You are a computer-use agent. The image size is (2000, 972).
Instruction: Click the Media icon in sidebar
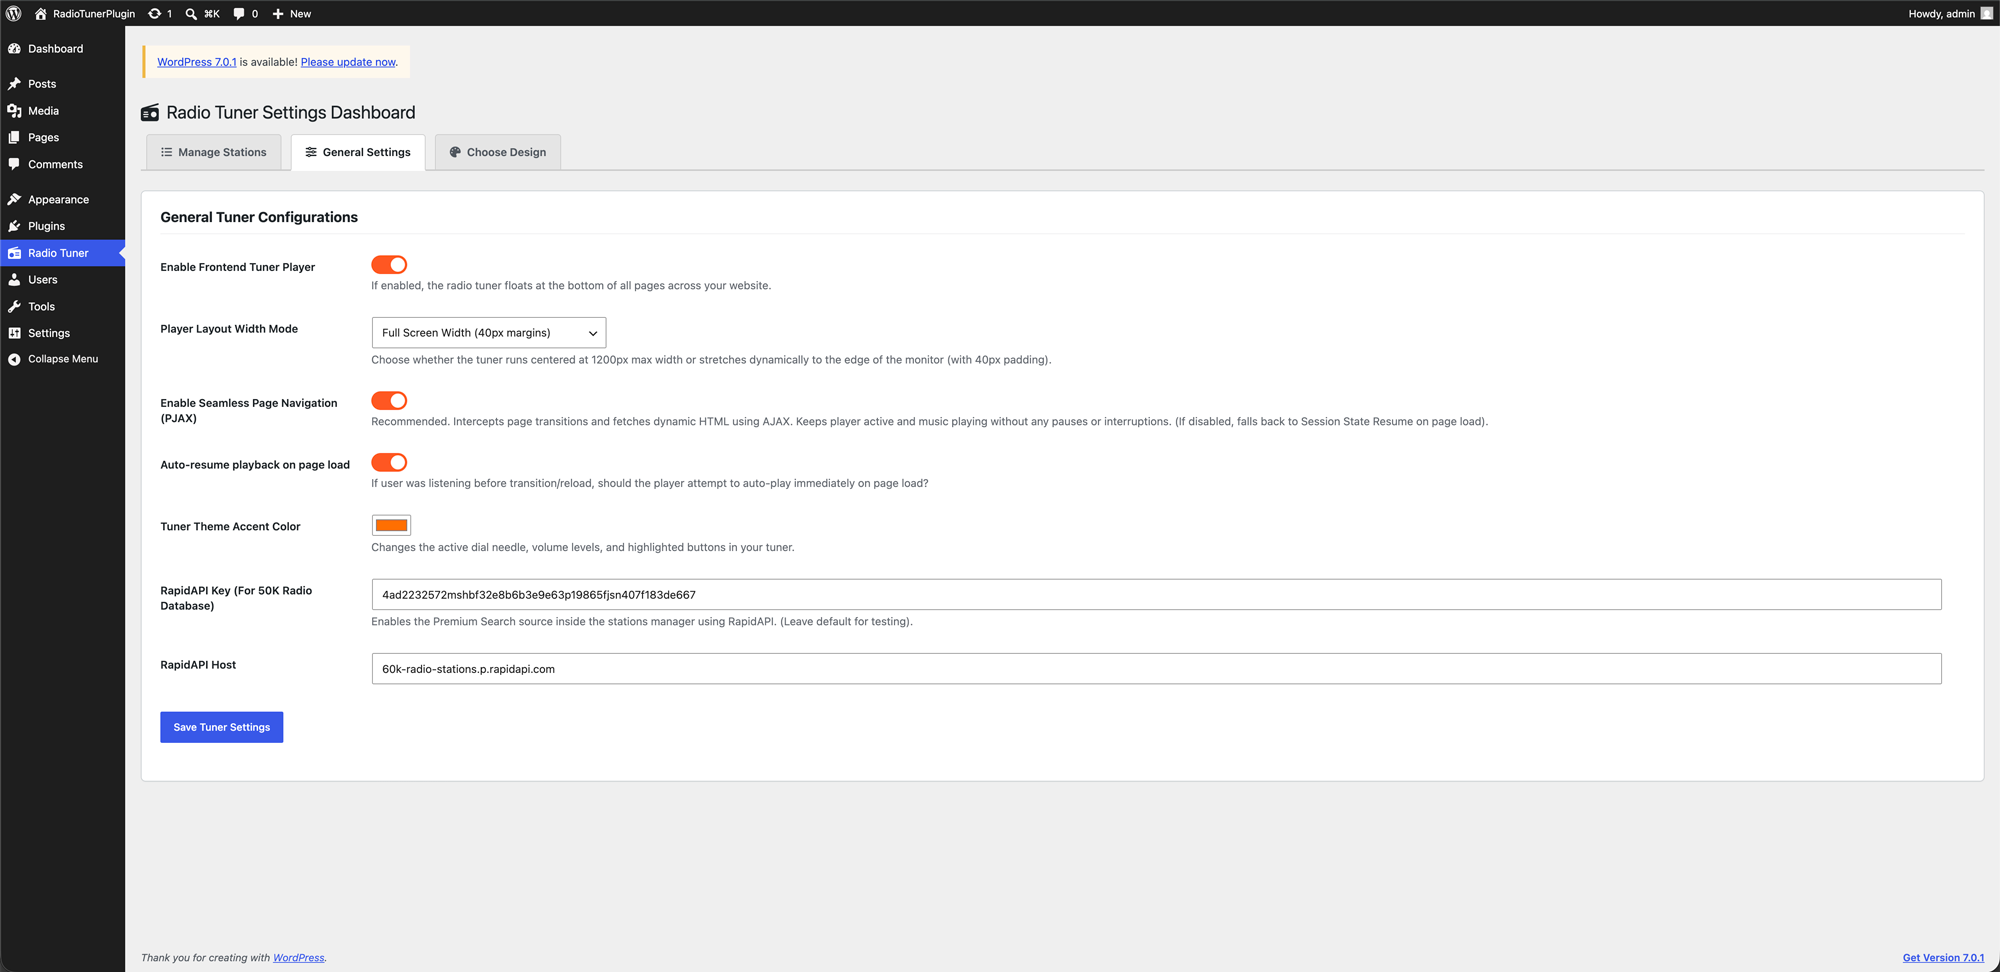pyautogui.click(x=15, y=111)
